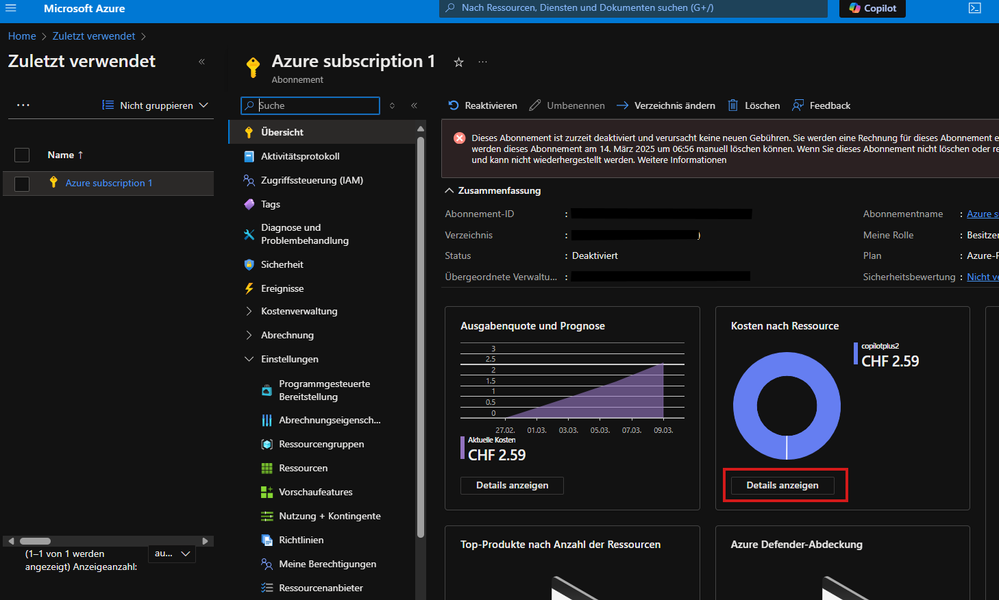Screen dimensions: 999x600
Task: Click the Suche menu filter field
Action: tap(310, 106)
